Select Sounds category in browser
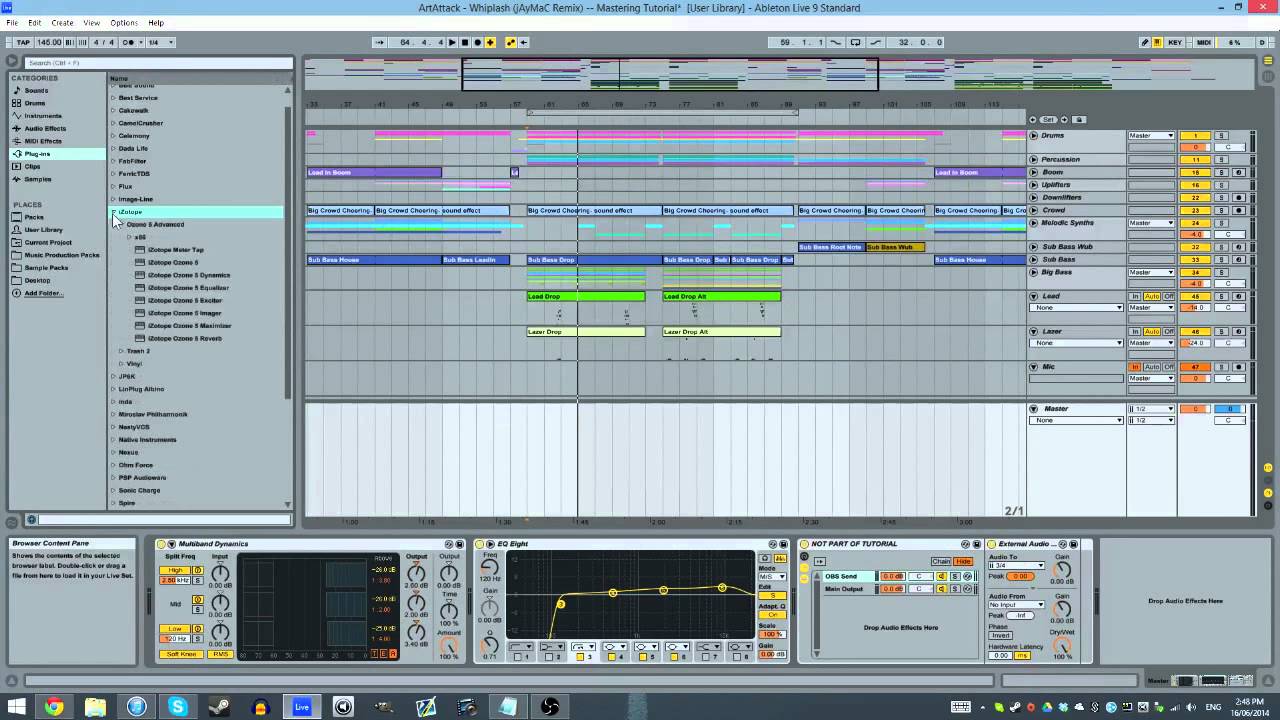The image size is (1280, 720). click(x=36, y=90)
